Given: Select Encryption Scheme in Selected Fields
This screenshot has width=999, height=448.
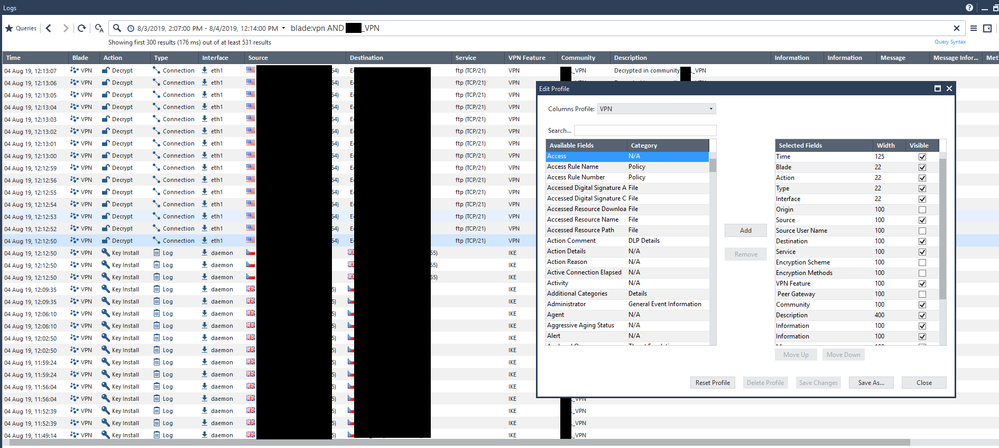Looking at the screenshot, I should pos(857,263).
